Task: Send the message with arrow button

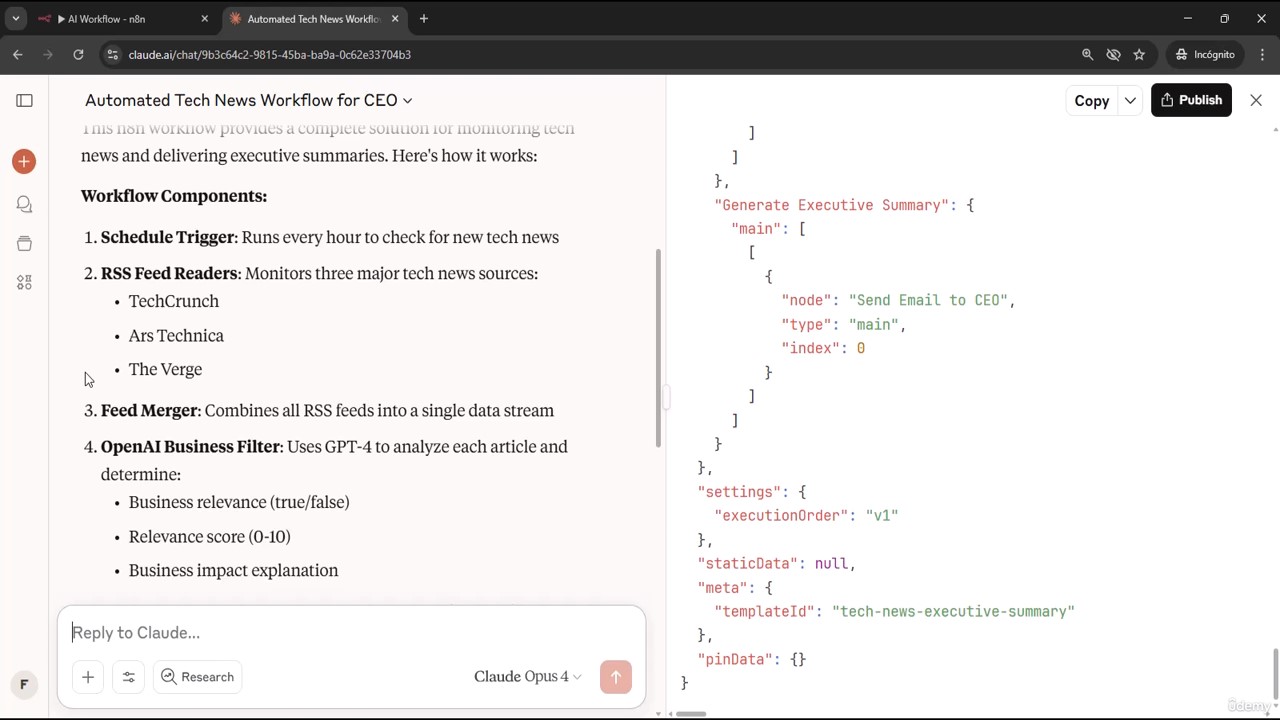Action: pos(616,677)
